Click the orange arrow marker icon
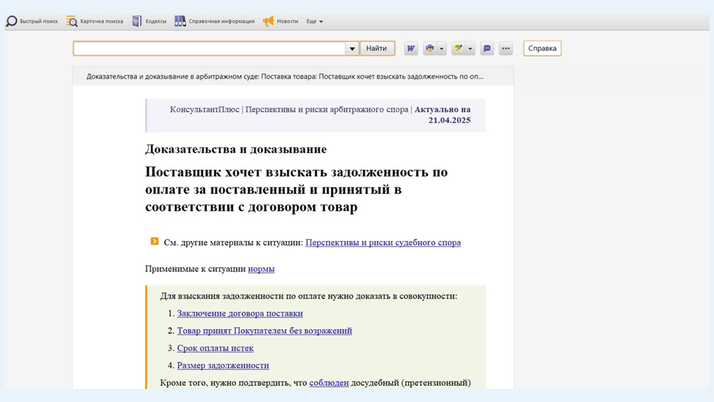714x402 pixels. pyautogui.click(x=155, y=242)
